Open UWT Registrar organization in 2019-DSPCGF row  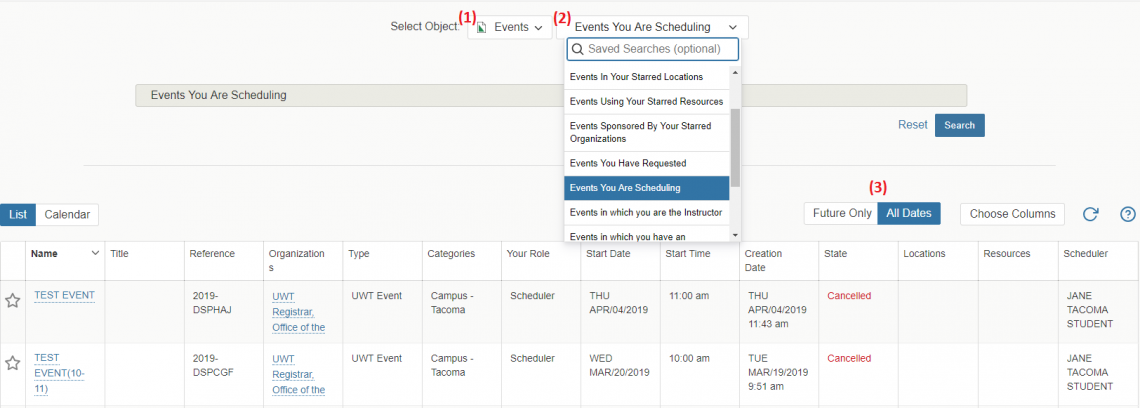(298, 374)
